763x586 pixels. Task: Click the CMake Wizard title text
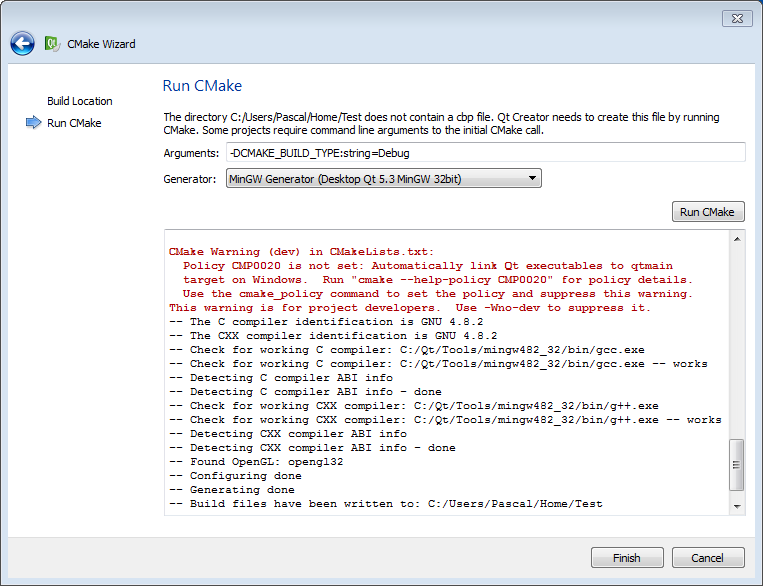101,44
